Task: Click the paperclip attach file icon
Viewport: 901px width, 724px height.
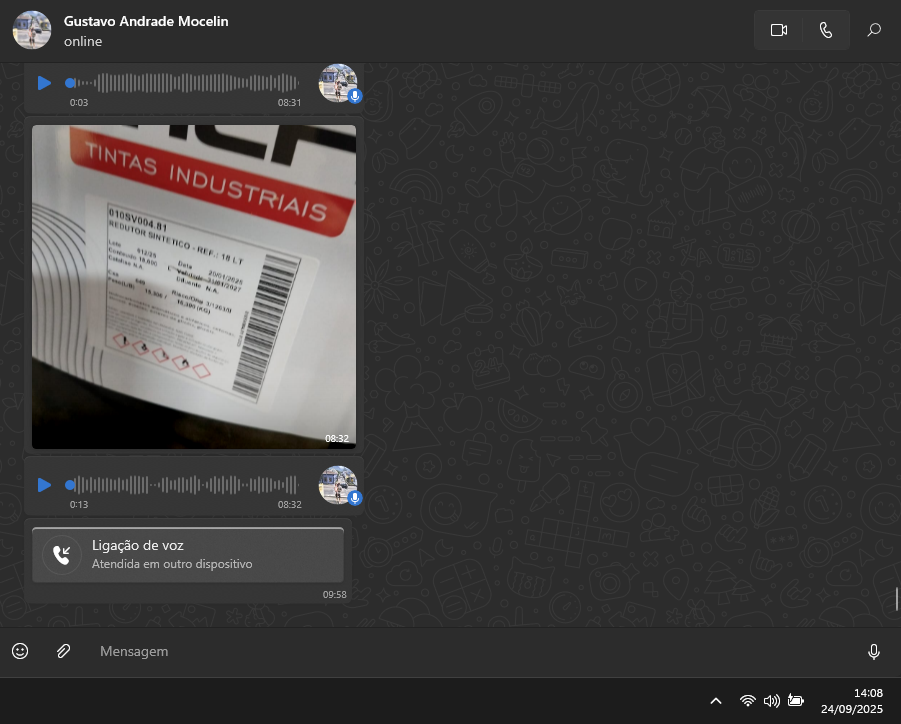Action: pos(63,651)
